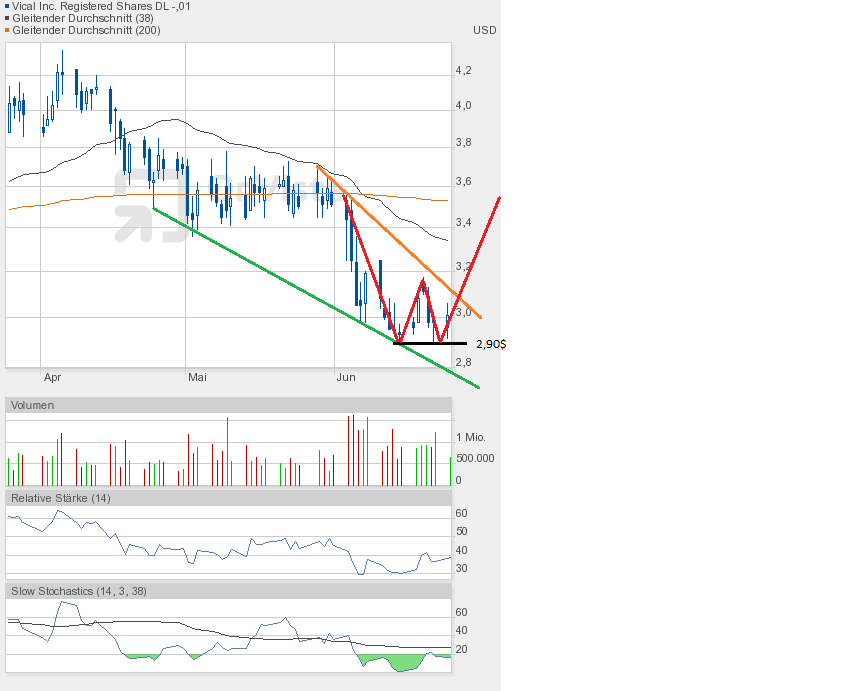Click the 500.000 volume axis label

coord(473,459)
